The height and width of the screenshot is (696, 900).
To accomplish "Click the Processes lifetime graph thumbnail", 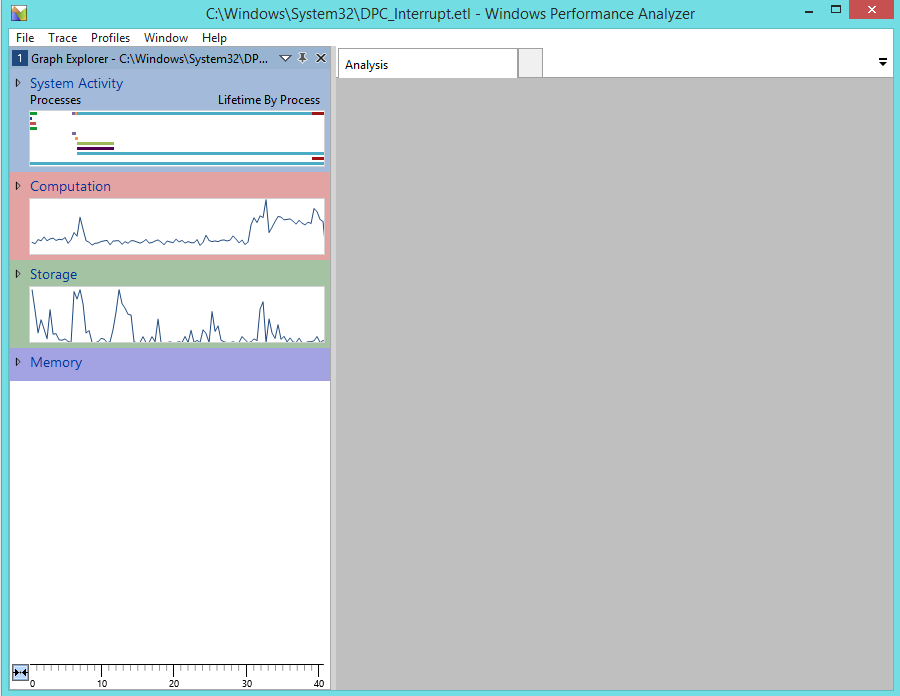I will tap(177, 138).
